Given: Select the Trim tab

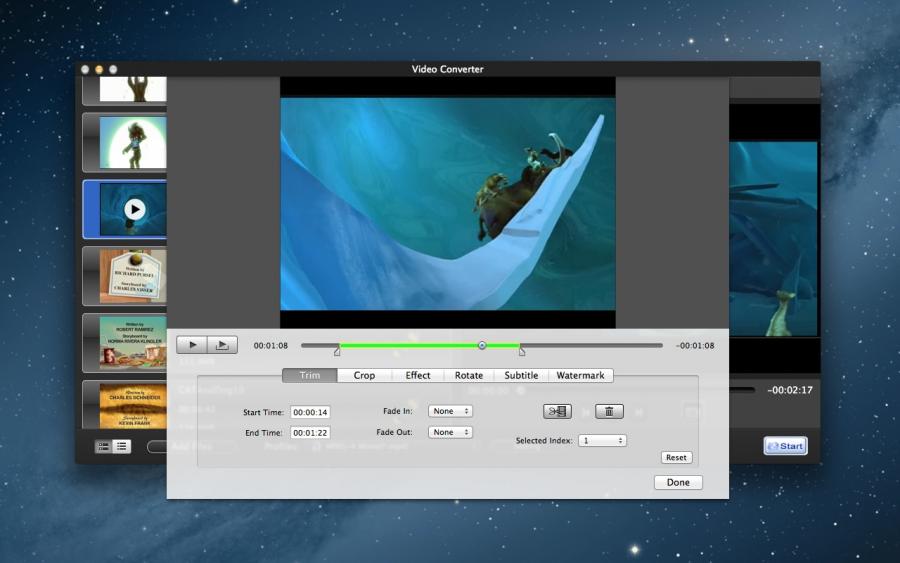Looking at the screenshot, I should coord(309,375).
